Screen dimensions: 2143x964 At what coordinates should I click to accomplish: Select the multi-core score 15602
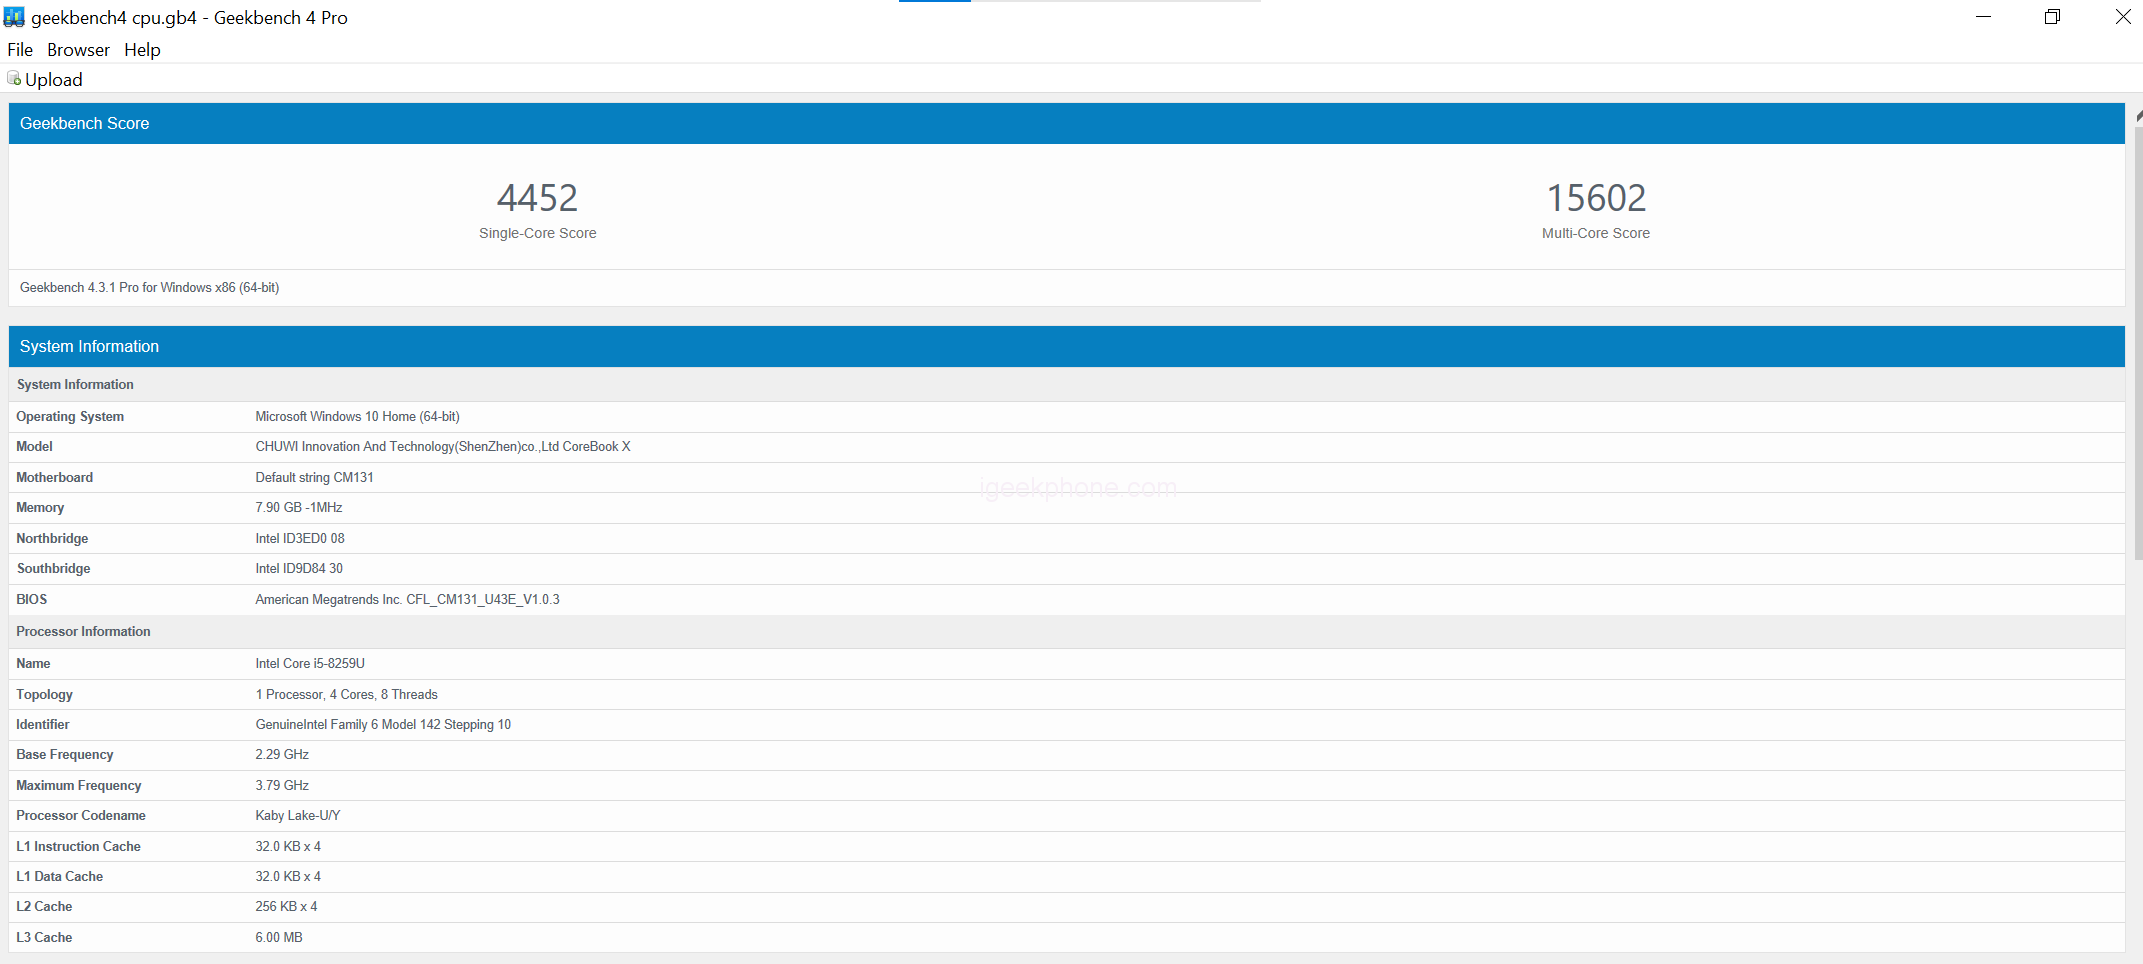point(1596,198)
